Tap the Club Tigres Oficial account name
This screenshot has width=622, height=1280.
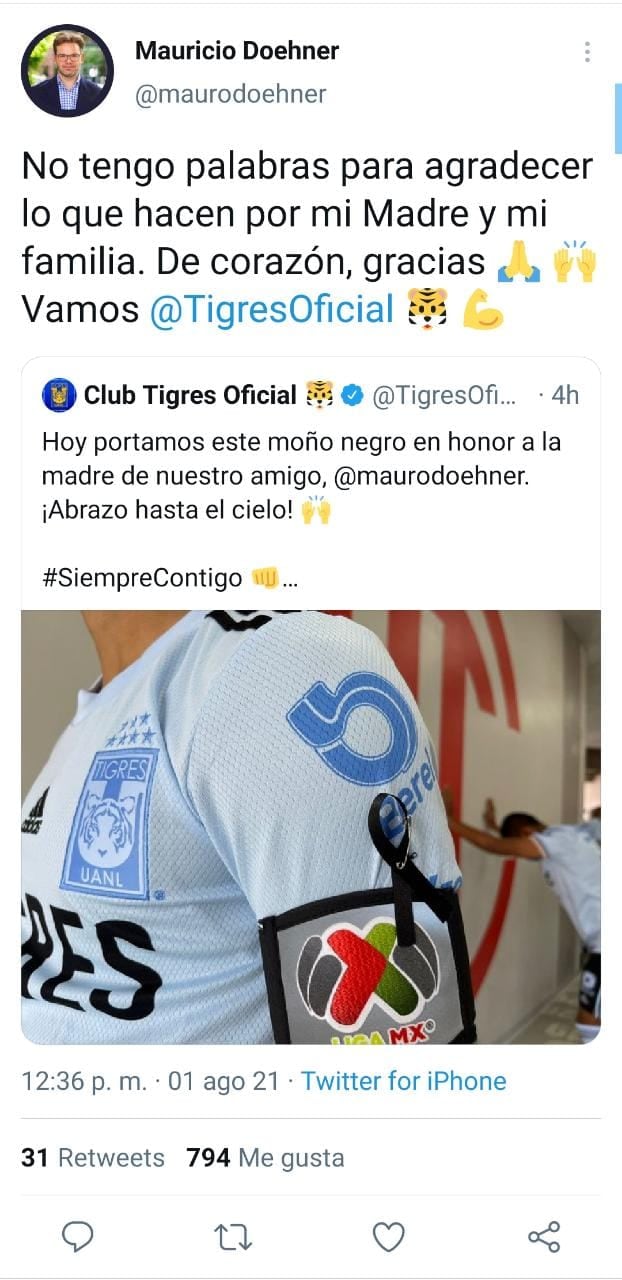click(190, 395)
